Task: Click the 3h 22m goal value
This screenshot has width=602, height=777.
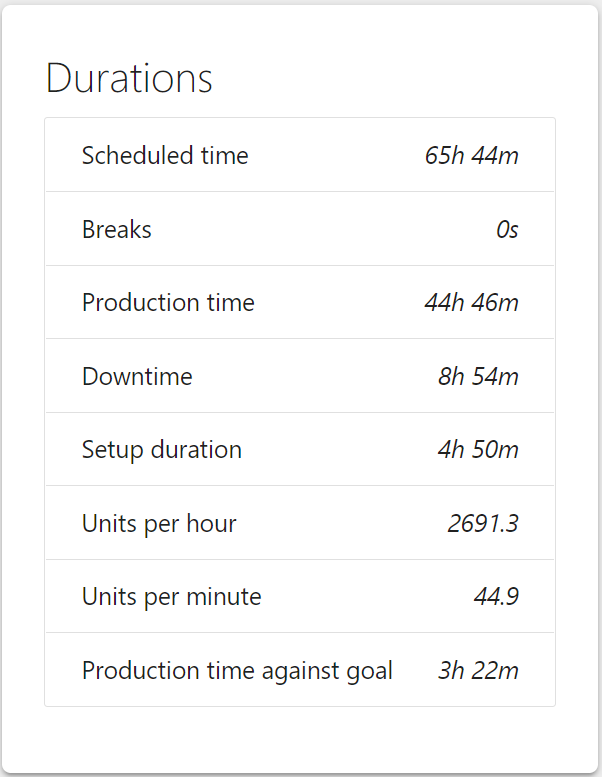Action: pyautogui.click(x=478, y=670)
